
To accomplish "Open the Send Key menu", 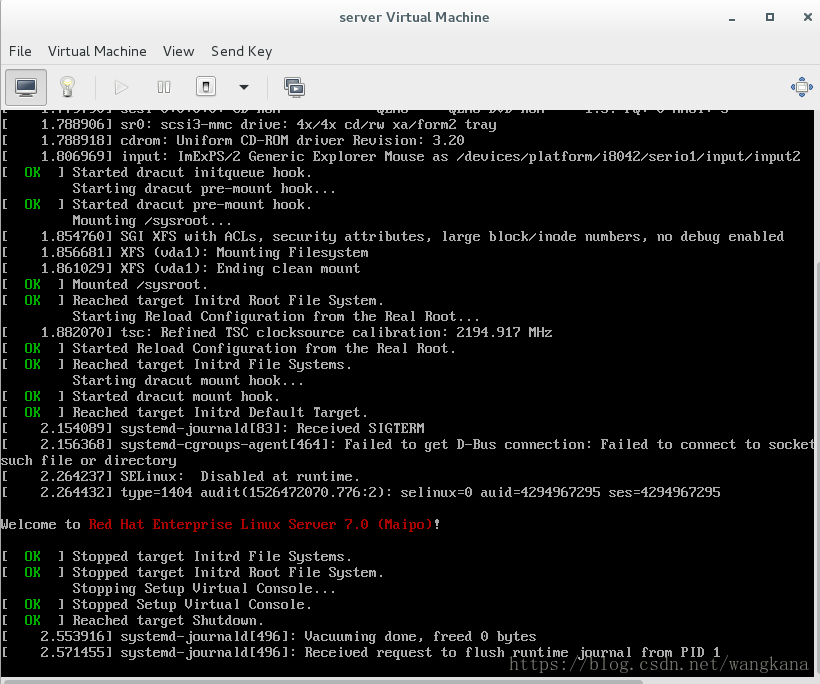I will click(x=242, y=51).
